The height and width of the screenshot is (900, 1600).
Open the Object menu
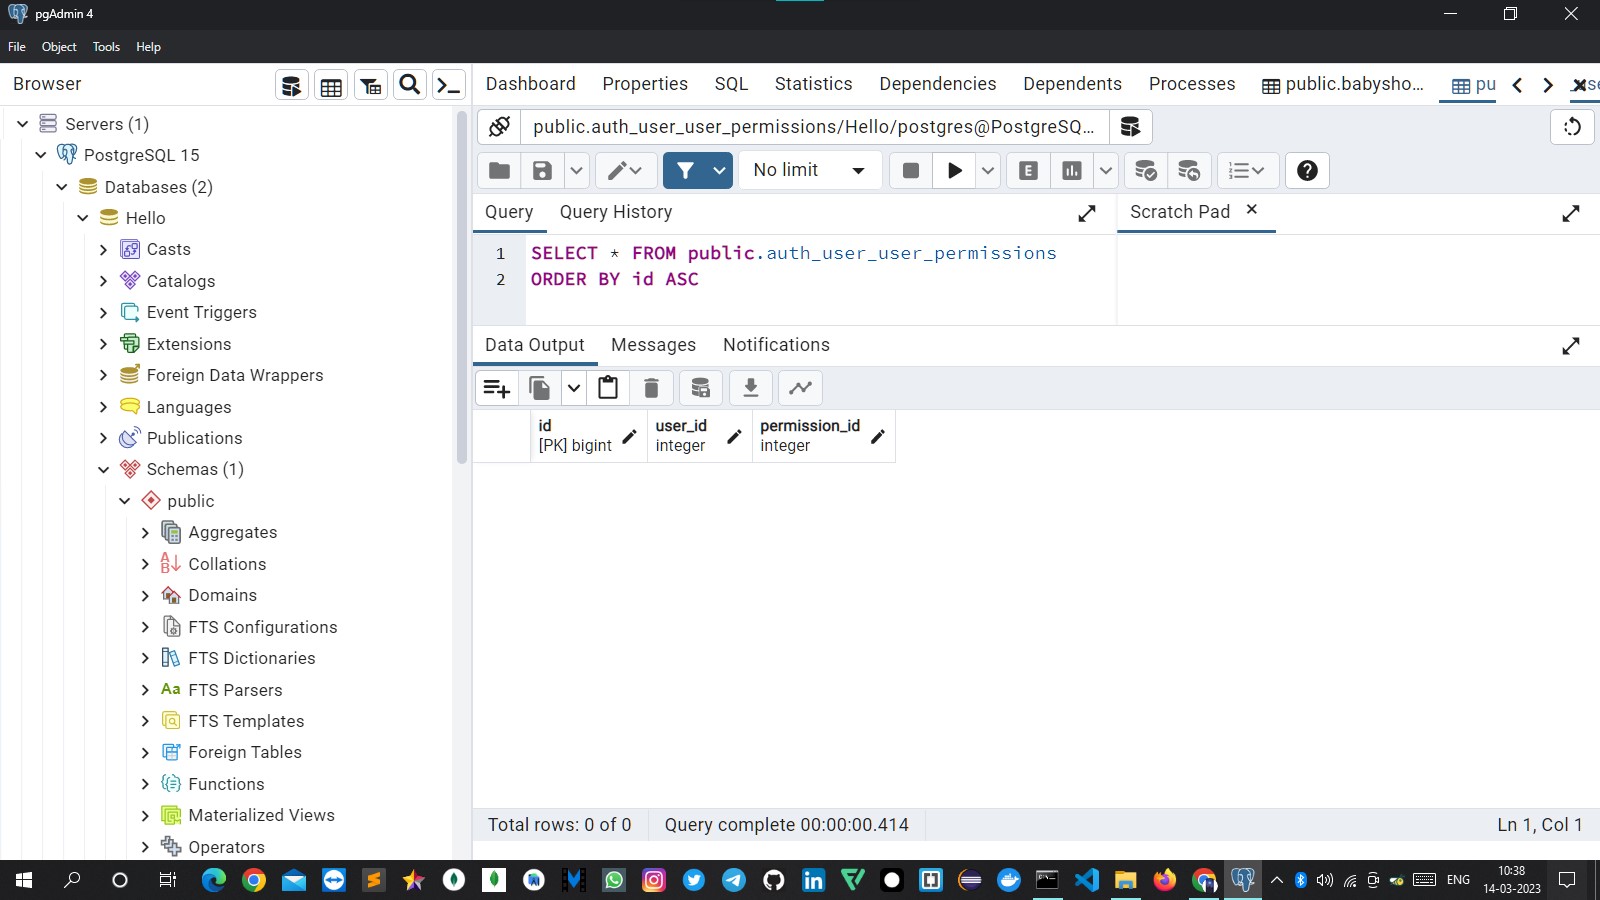59,47
